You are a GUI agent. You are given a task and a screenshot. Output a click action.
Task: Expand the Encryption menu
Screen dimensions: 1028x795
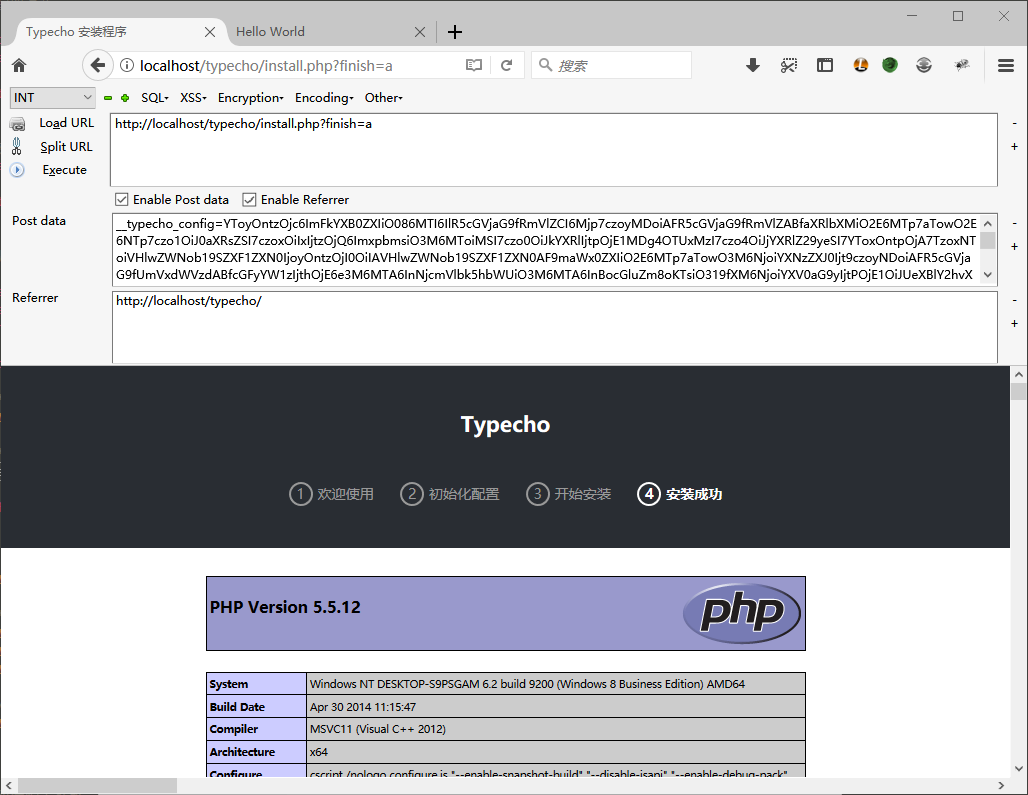point(250,98)
